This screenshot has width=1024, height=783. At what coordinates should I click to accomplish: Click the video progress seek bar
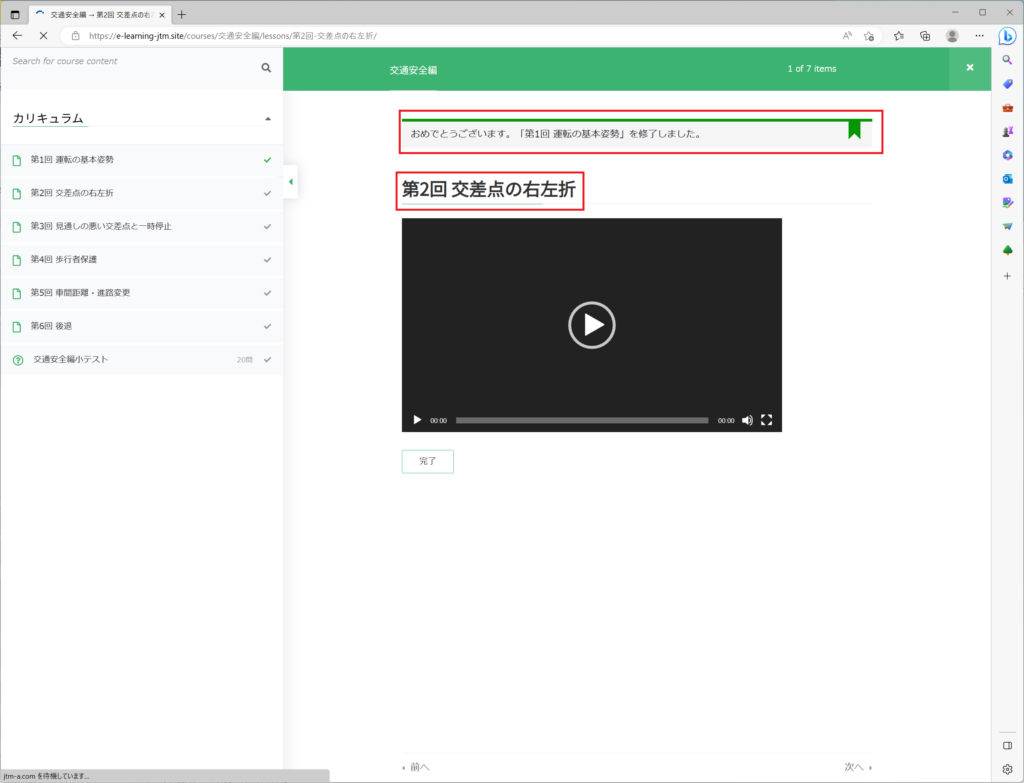[x=581, y=420]
